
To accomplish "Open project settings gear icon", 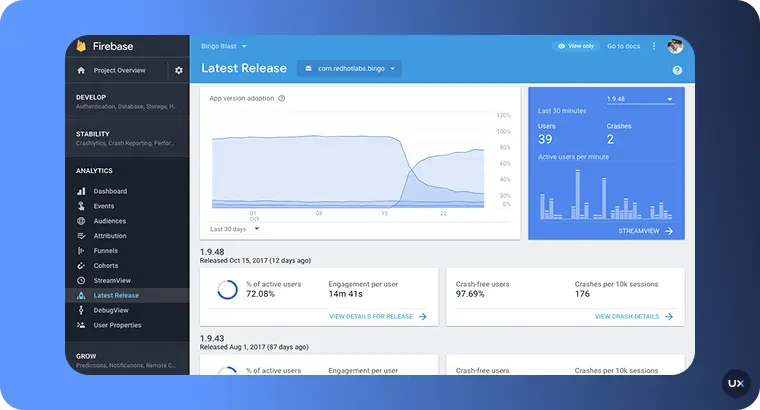I will point(179,70).
